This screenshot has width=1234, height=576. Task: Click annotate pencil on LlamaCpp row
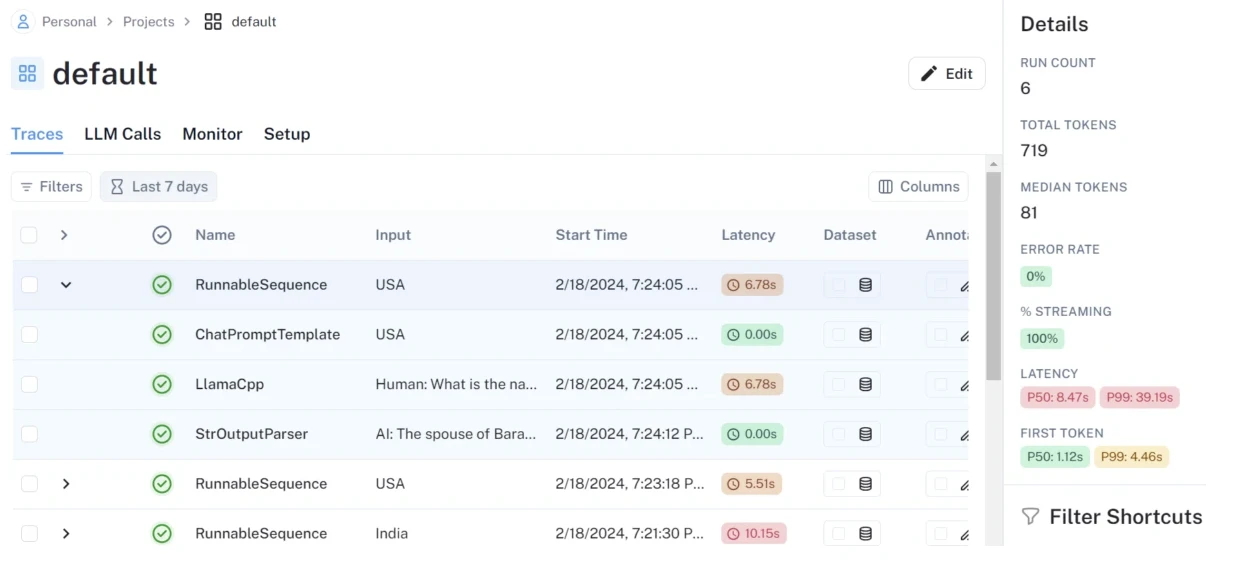pyautogui.click(x=964, y=385)
